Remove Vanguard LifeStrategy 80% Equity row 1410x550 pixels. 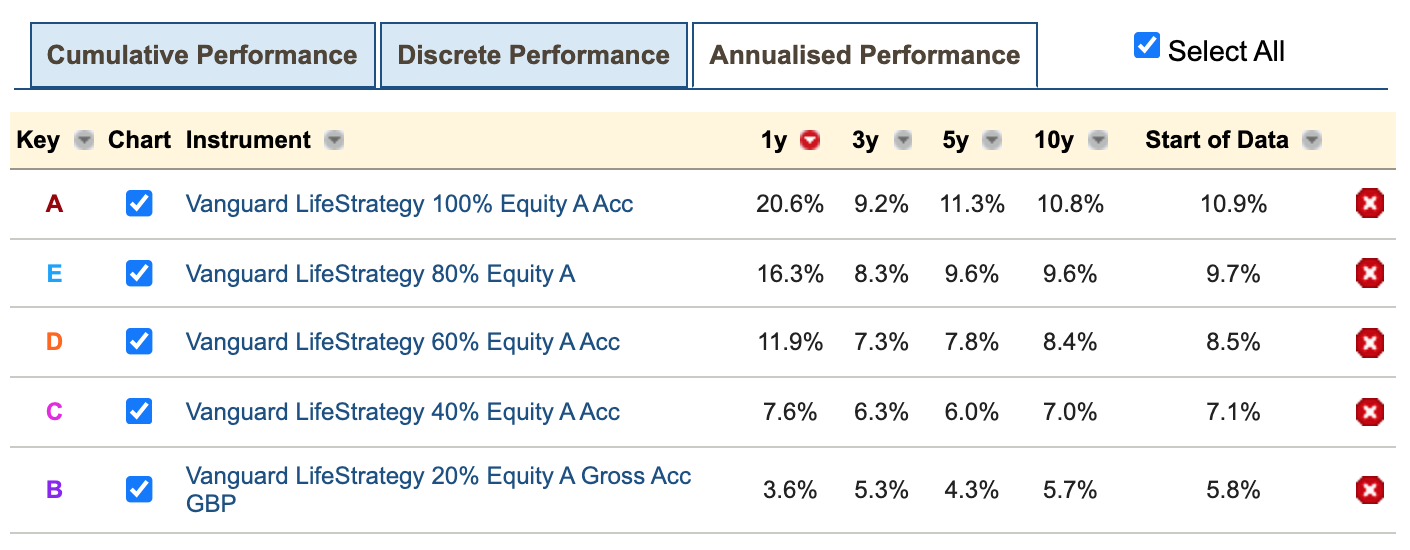click(x=1369, y=273)
